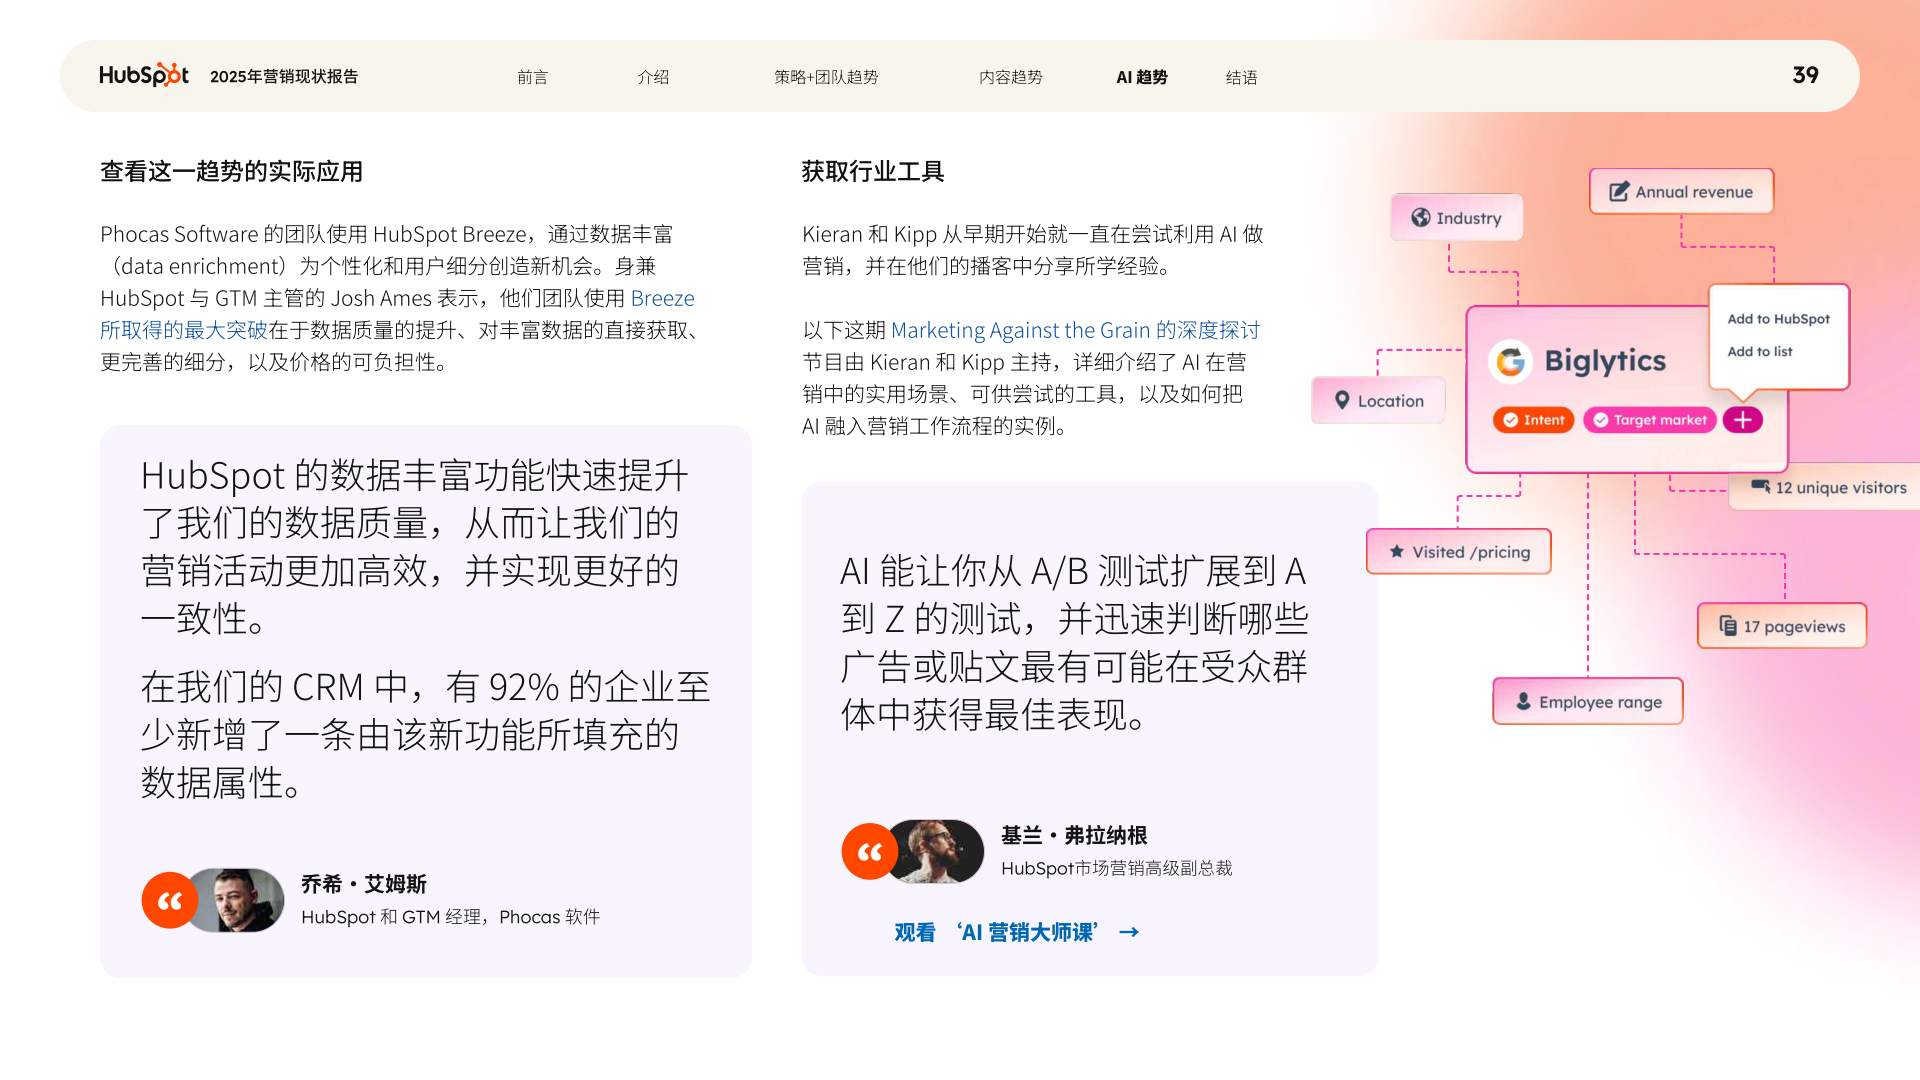
Task: Click orange quote icon beside 乔希·艾姆斯
Action: pos(170,900)
